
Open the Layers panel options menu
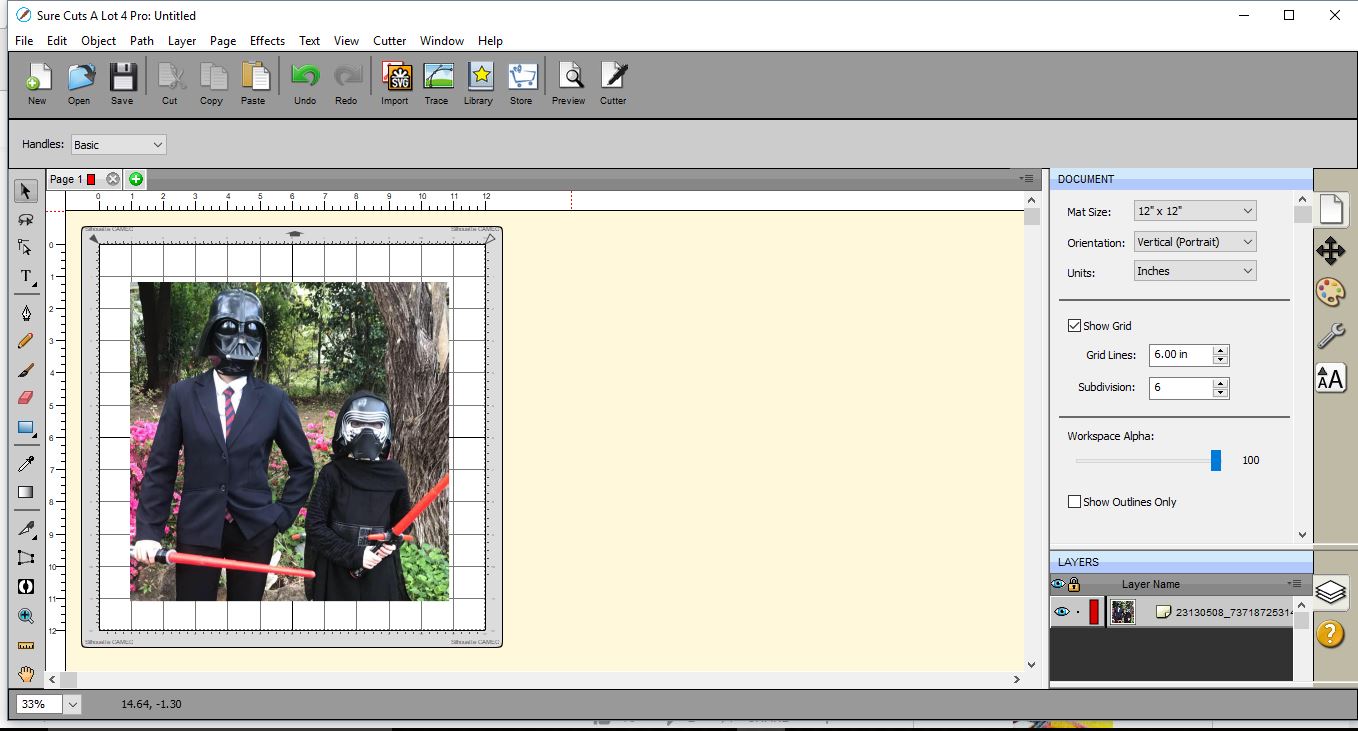pos(1295,583)
